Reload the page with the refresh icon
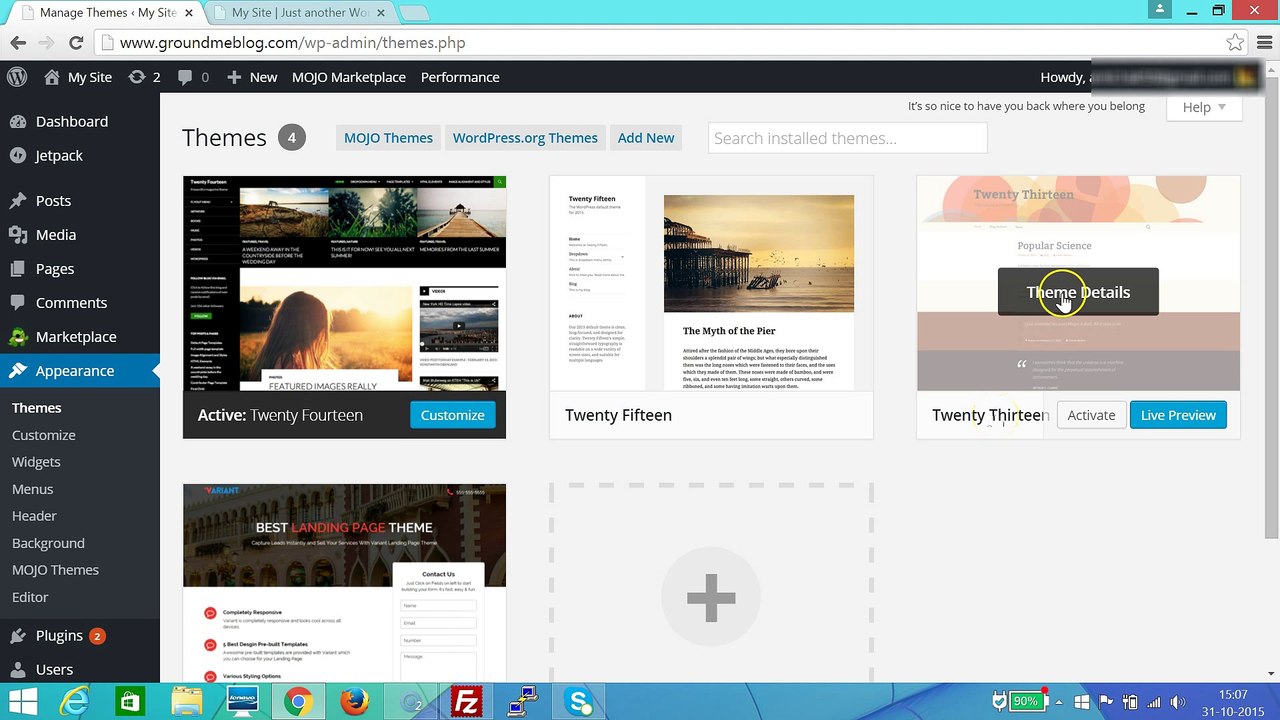The width and height of the screenshot is (1280, 720). (x=76, y=43)
